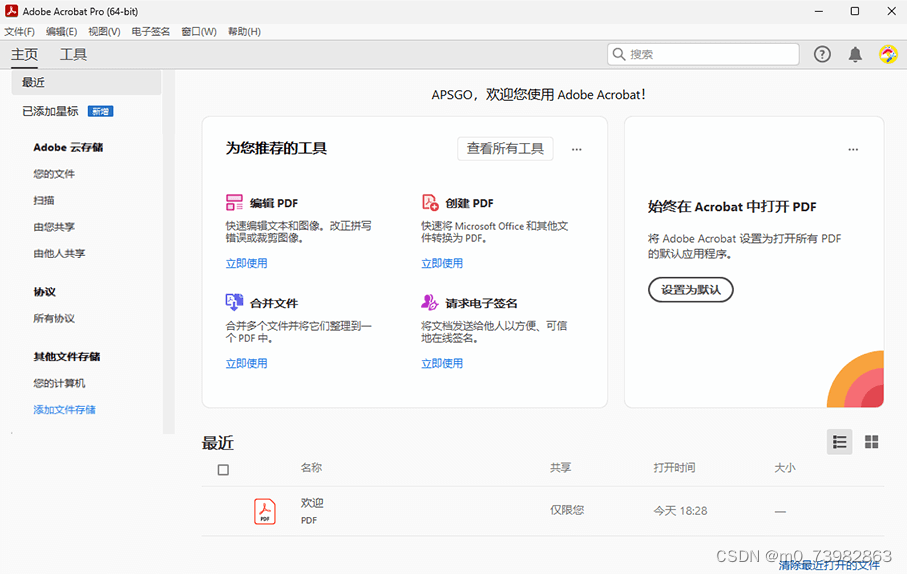The image size is (907, 574).
Task: Click the sidebar vertical scrollbar
Action: 168,252
